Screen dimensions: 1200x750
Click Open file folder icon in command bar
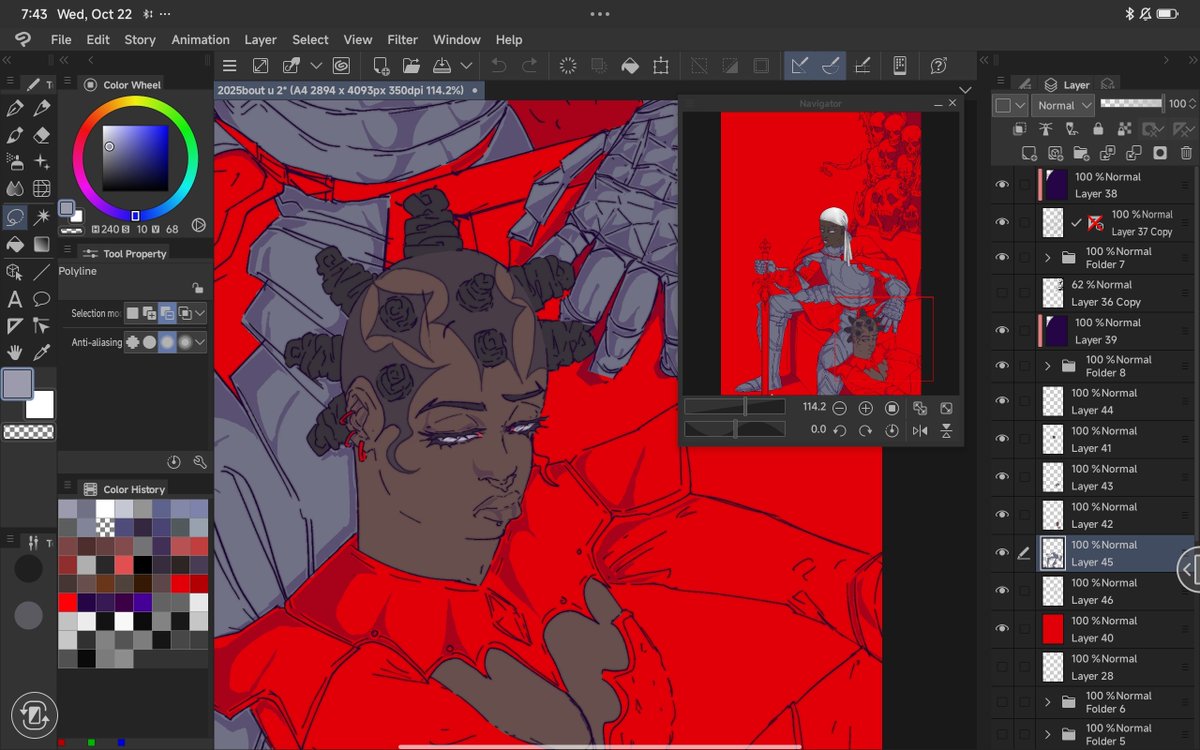tap(411, 66)
